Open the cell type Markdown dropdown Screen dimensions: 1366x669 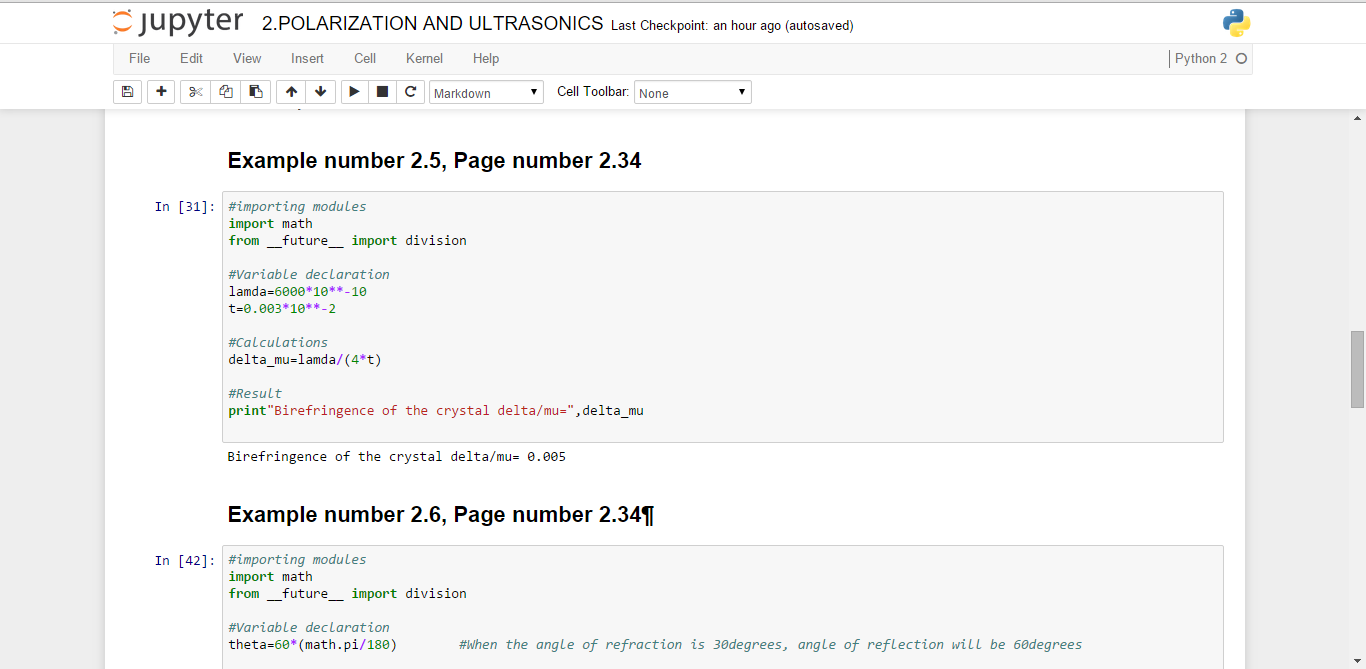487,93
